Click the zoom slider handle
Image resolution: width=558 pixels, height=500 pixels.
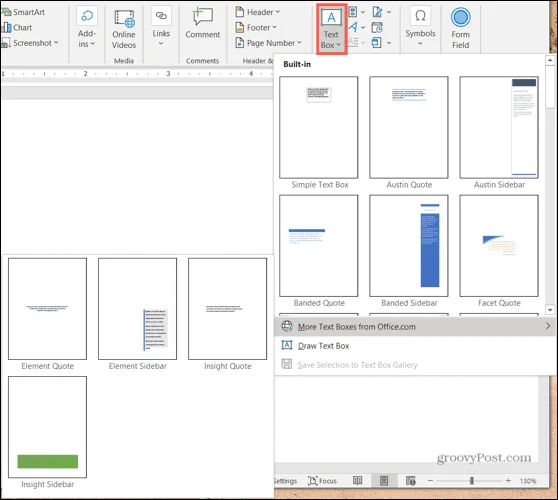click(x=472, y=481)
